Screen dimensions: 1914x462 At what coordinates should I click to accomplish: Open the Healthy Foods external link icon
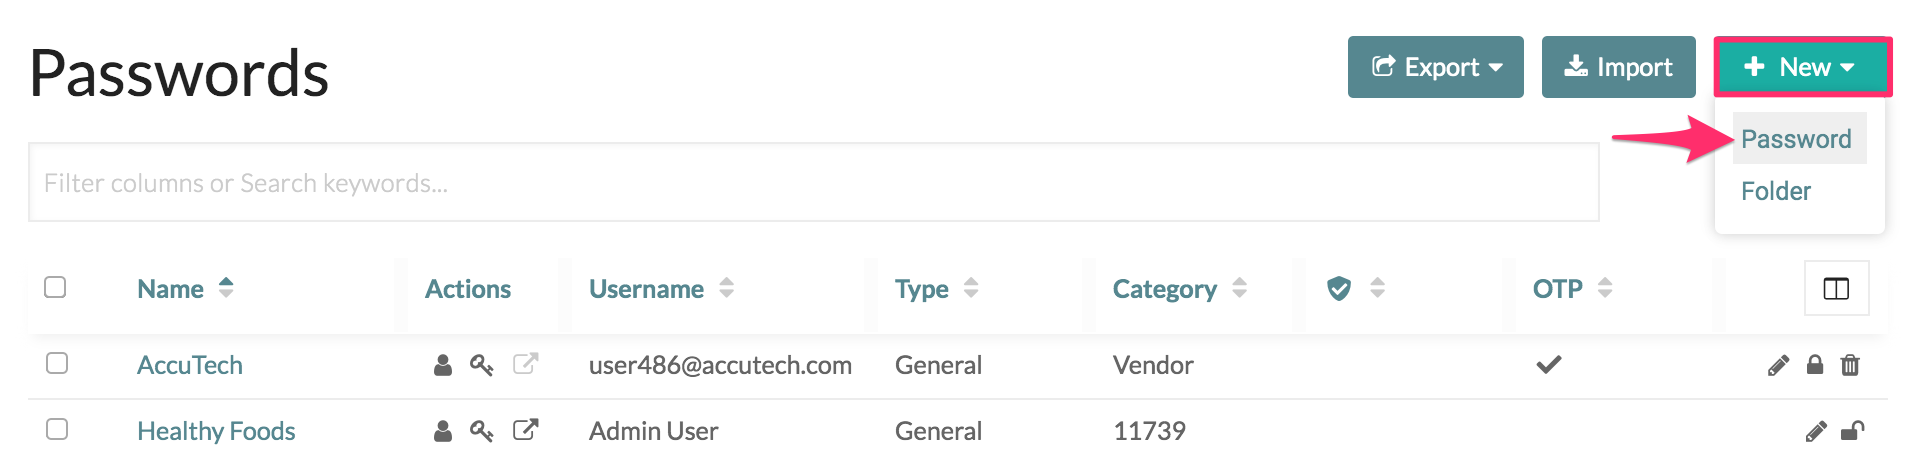coord(526,430)
